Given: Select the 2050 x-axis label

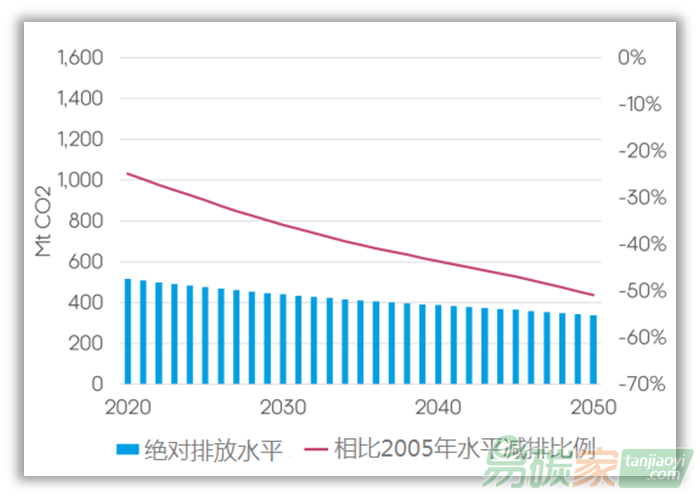Looking at the screenshot, I should coord(594,408).
